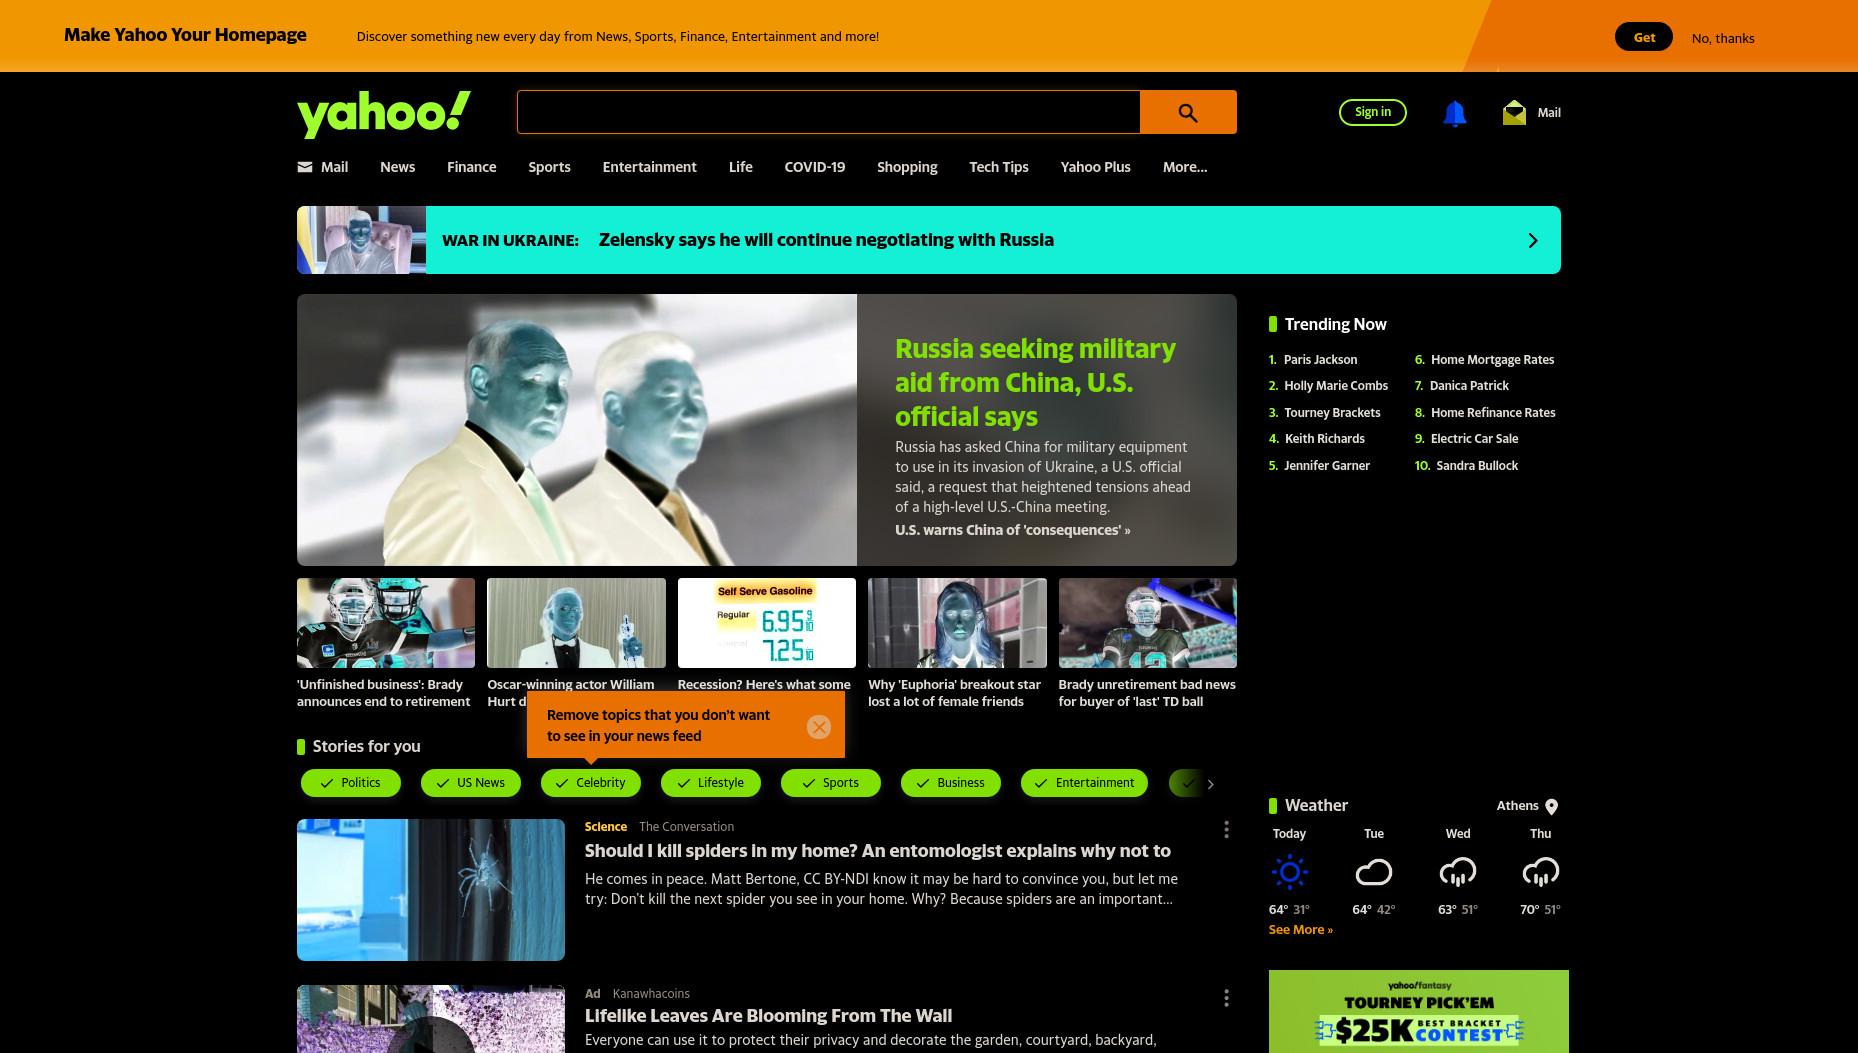Open gasoline prices recession thumbnail
Image resolution: width=1858 pixels, height=1053 pixels.
[x=767, y=623]
